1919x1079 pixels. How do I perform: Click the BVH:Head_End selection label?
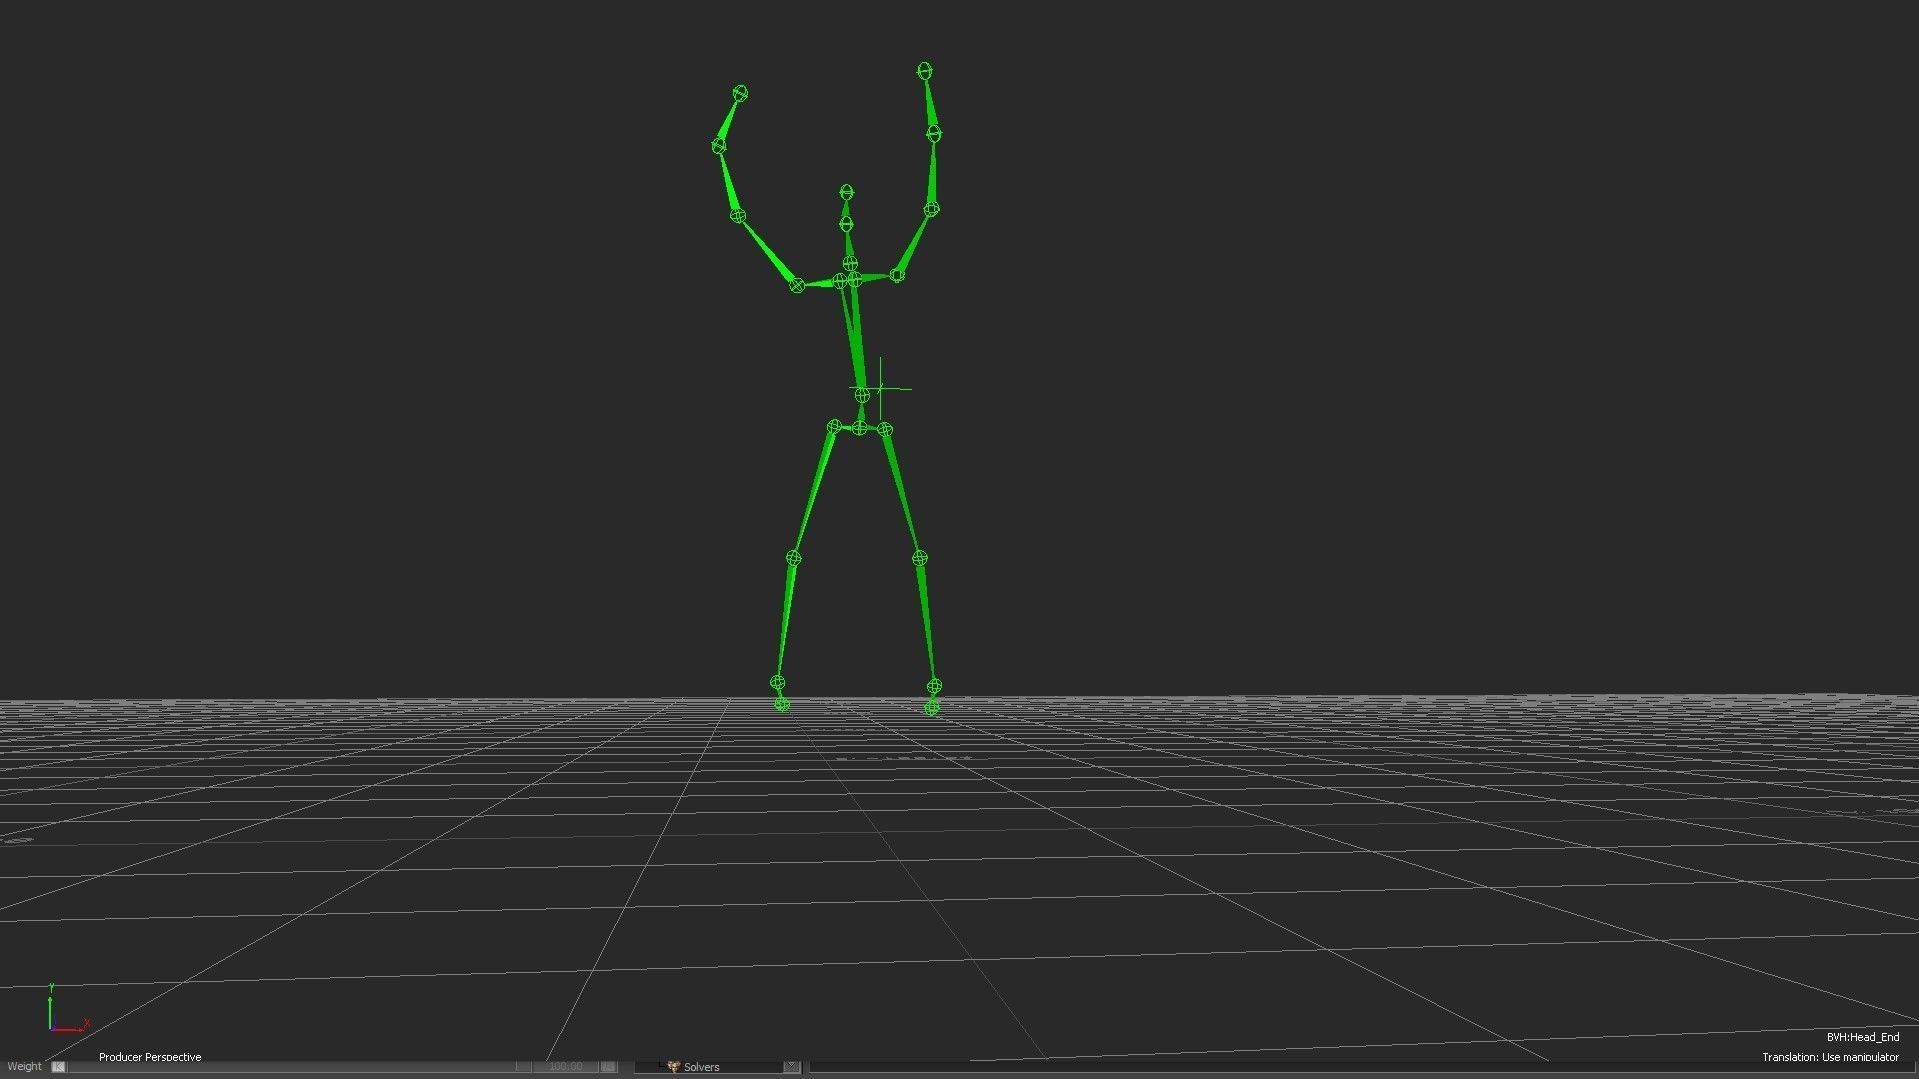click(1862, 1037)
